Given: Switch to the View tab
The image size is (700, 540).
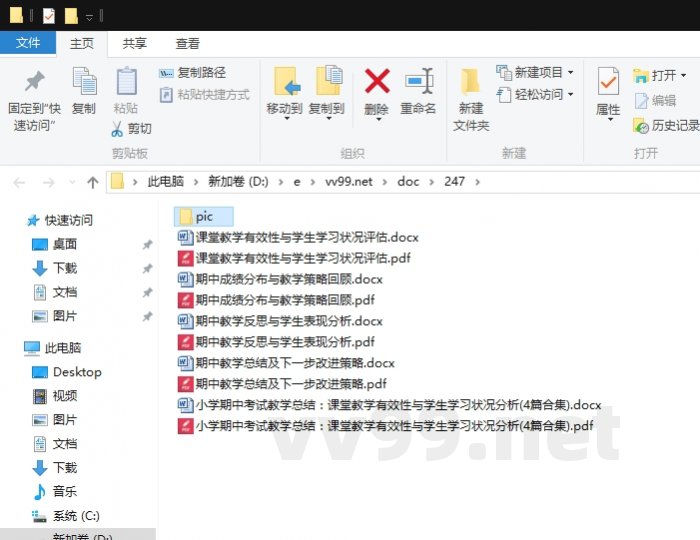Looking at the screenshot, I should coord(188,43).
